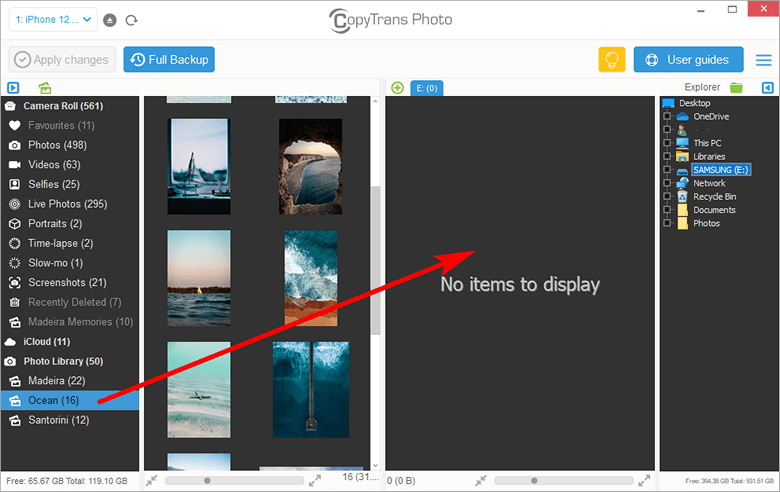
Task: Click the shrink thumbnails icon under PC pane
Action: pyautogui.click(x=481, y=481)
